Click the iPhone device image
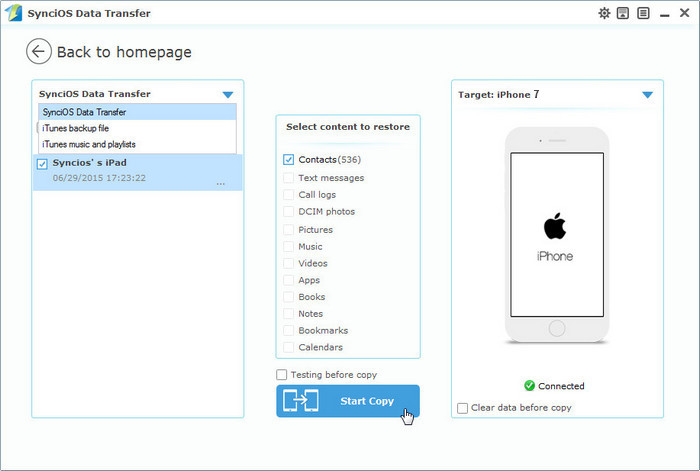700x471 pixels. pyautogui.click(x=557, y=235)
